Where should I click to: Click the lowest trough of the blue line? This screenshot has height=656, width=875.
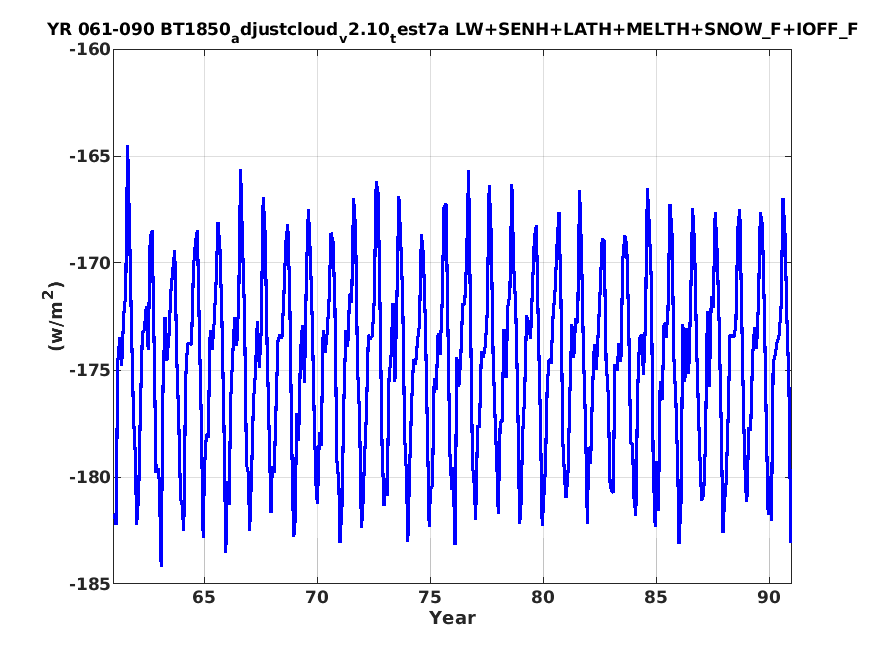pyautogui.click(x=161, y=565)
